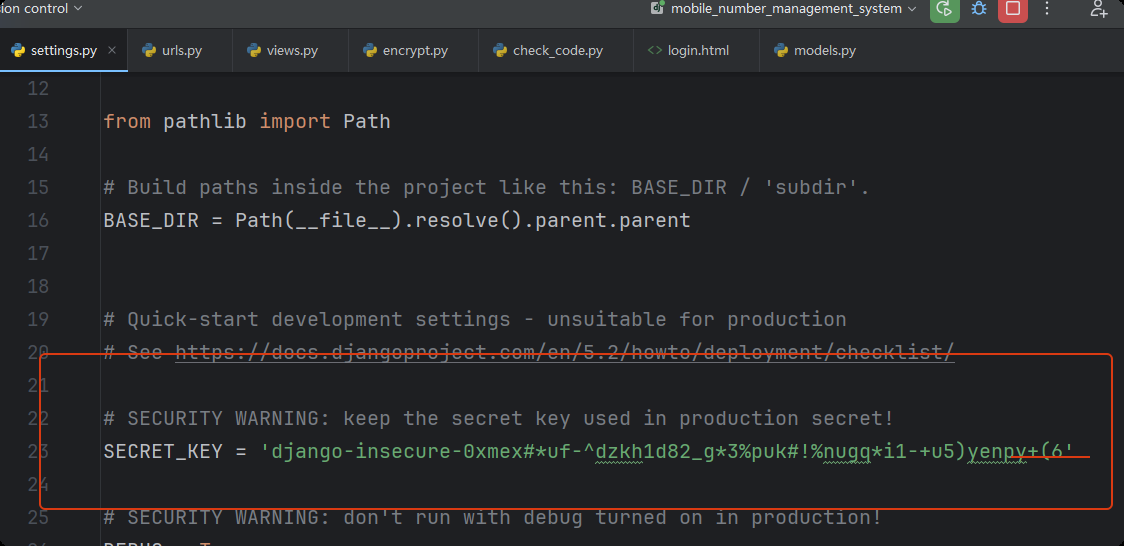Toggle breakpoint at line number 16
The height and width of the screenshot is (546, 1124).
pos(37,220)
